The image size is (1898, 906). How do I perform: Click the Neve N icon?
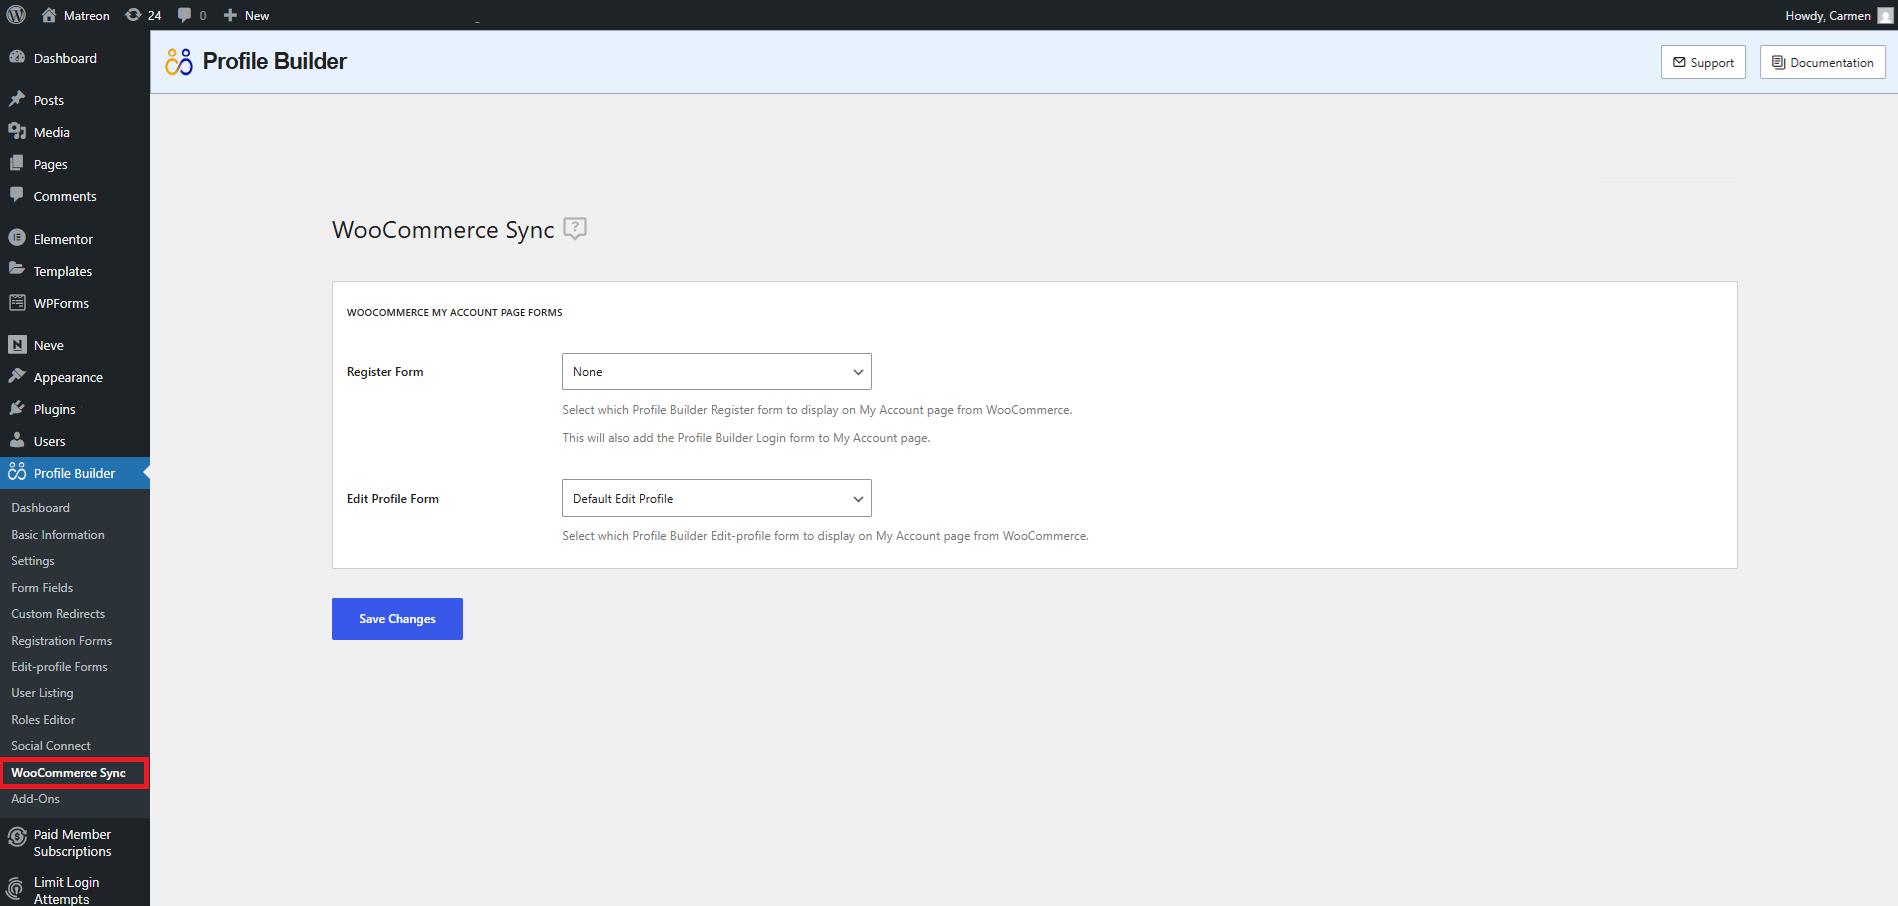pyautogui.click(x=17, y=344)
